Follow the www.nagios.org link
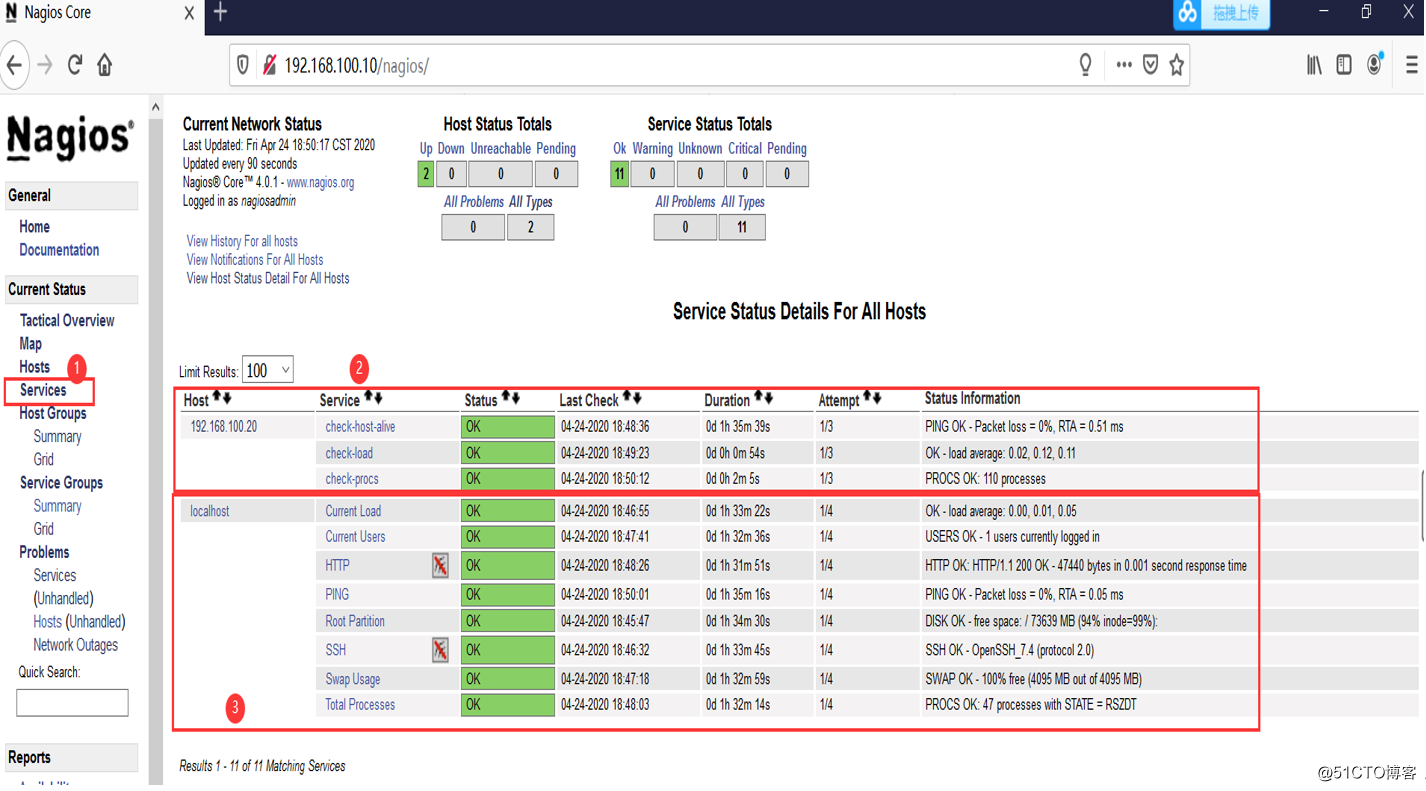Screen dimensions: 1426x791 (x=320, y=183)
